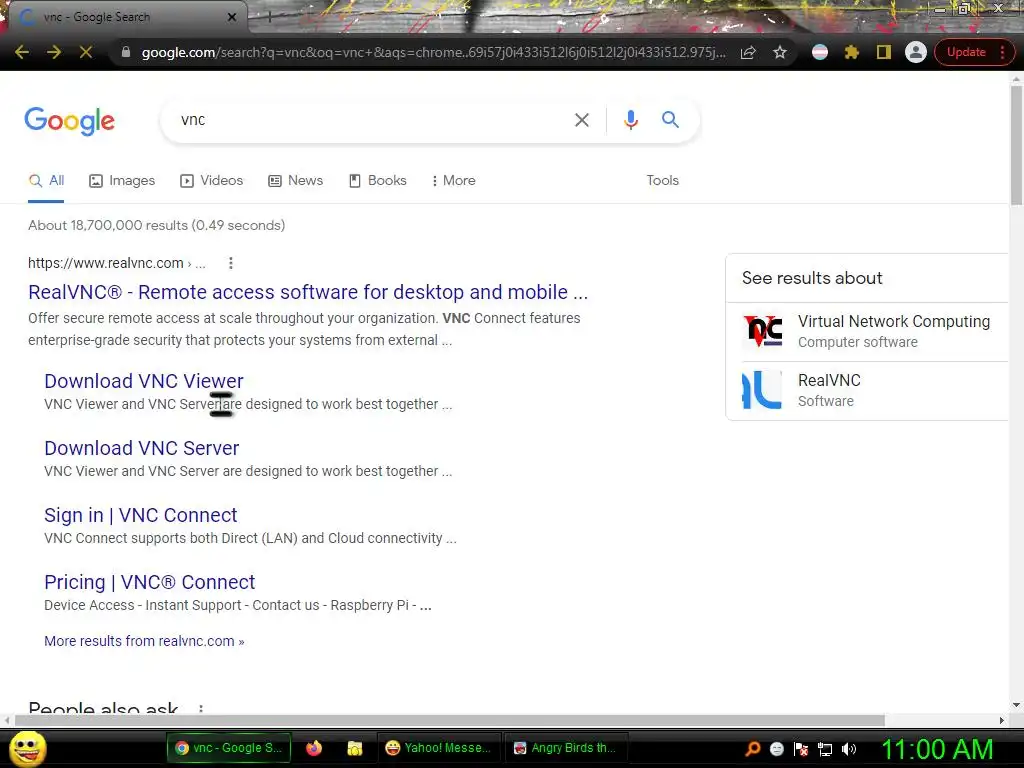
Task: Click the vertical scrollbar thumb
Action: point(1016,145)
